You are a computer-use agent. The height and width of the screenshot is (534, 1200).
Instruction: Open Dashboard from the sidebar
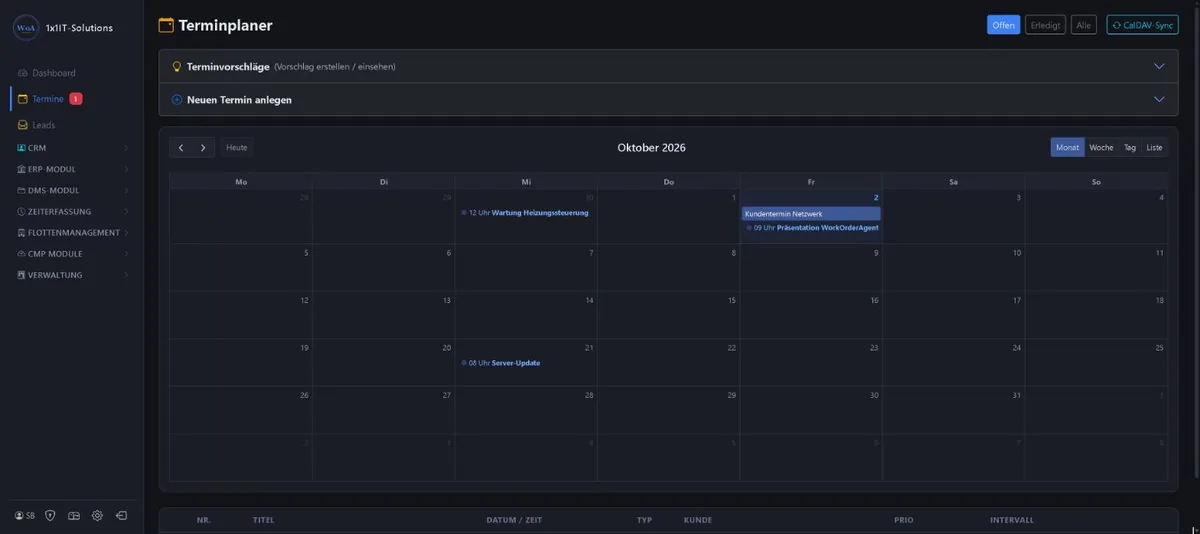tap(46, 73)
